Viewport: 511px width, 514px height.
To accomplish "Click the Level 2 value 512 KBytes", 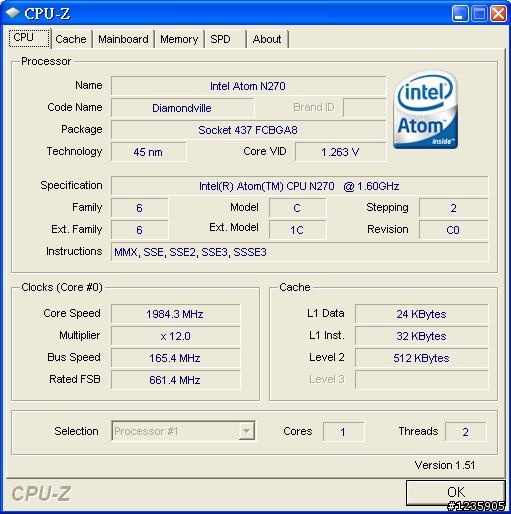I will [x=421, y=358].
